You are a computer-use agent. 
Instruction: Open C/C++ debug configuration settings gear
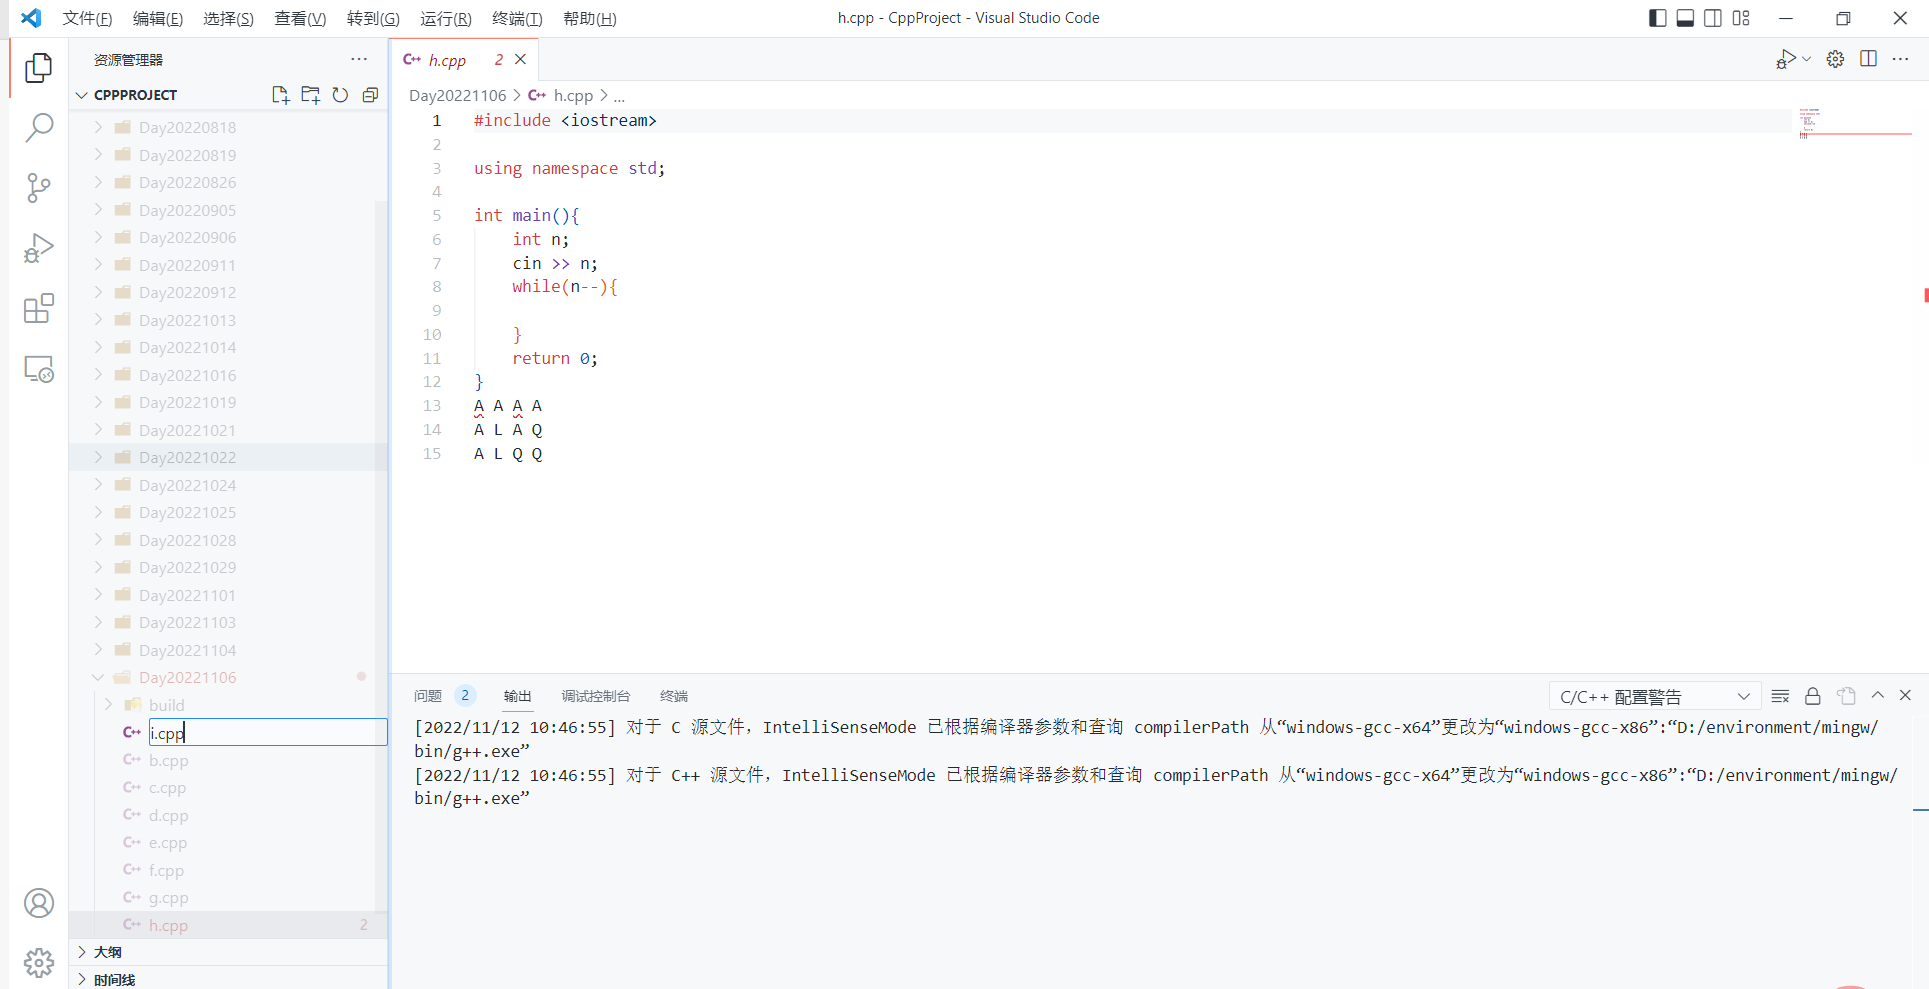pyautogui.click(x=1835, y=59)
